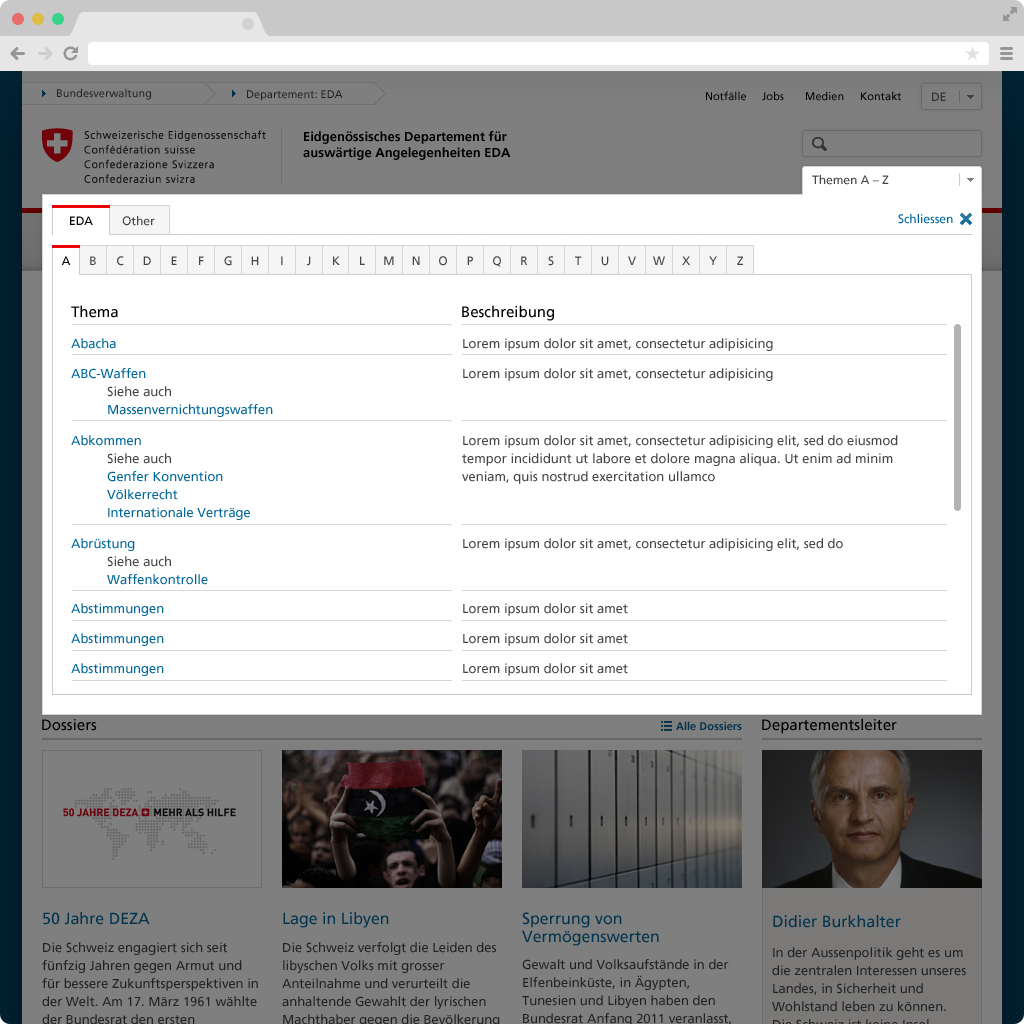Image resolution: width=1024 pixels, height=1024 pixels.
Task: Select letter G tab
Action: point(228,261)
